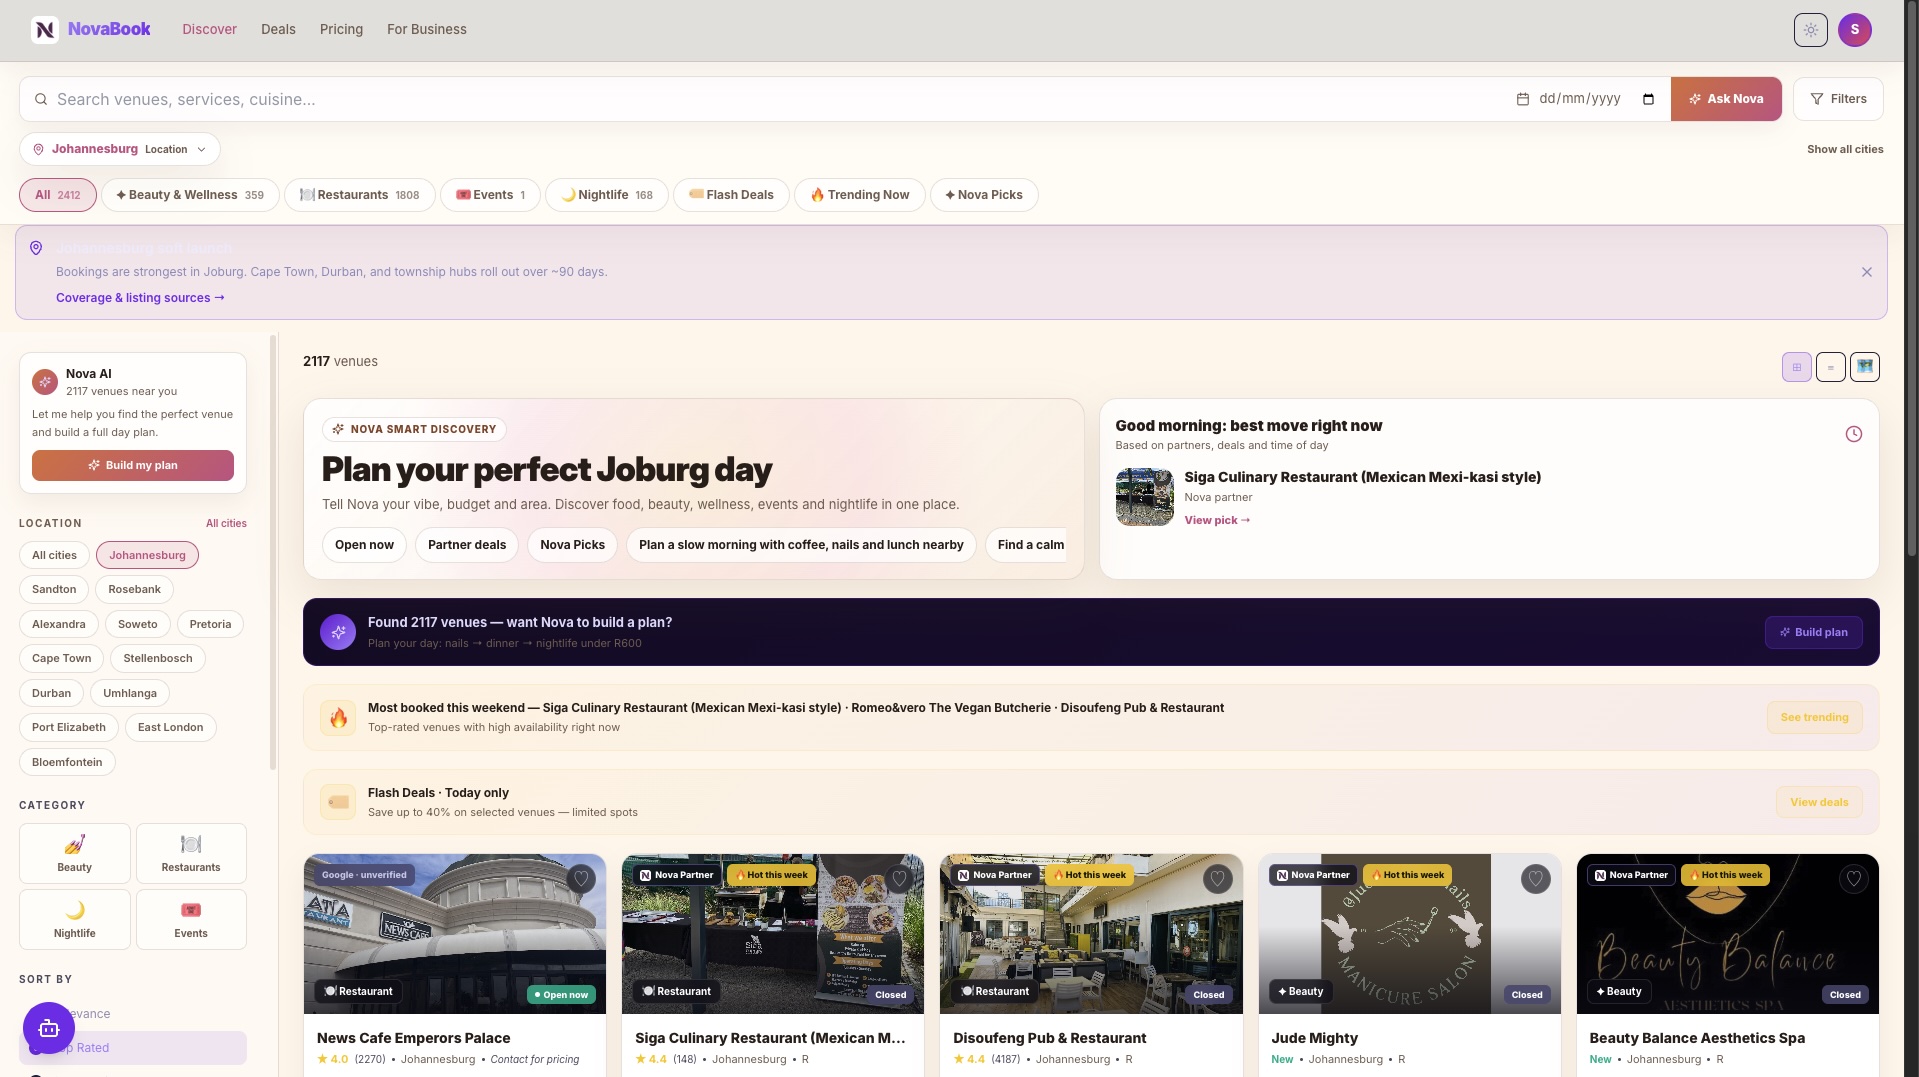Favorite Siga Culinary Restaurant card heart
Image resolution: width=1919 pixels, height=1077 pixels.
click(x=899, y=879)
